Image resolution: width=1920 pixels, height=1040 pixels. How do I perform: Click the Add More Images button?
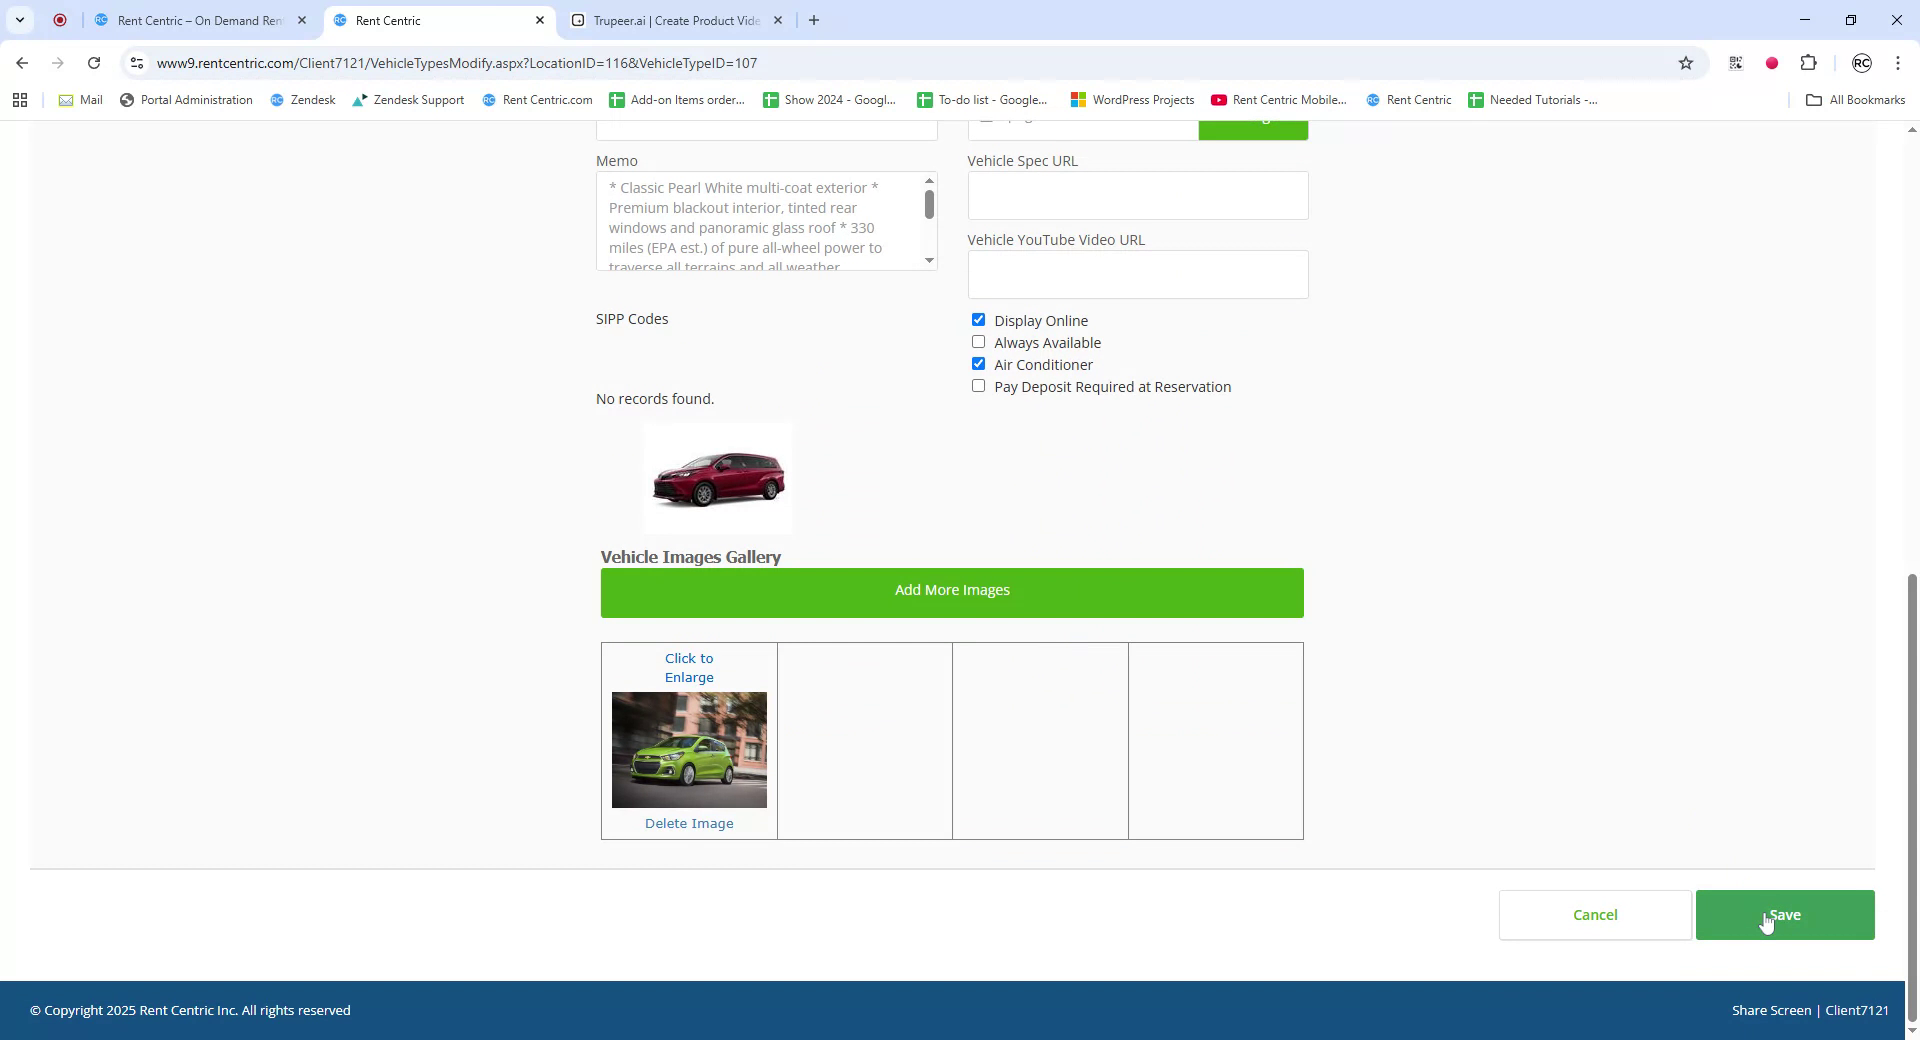[x=951, y=592]
